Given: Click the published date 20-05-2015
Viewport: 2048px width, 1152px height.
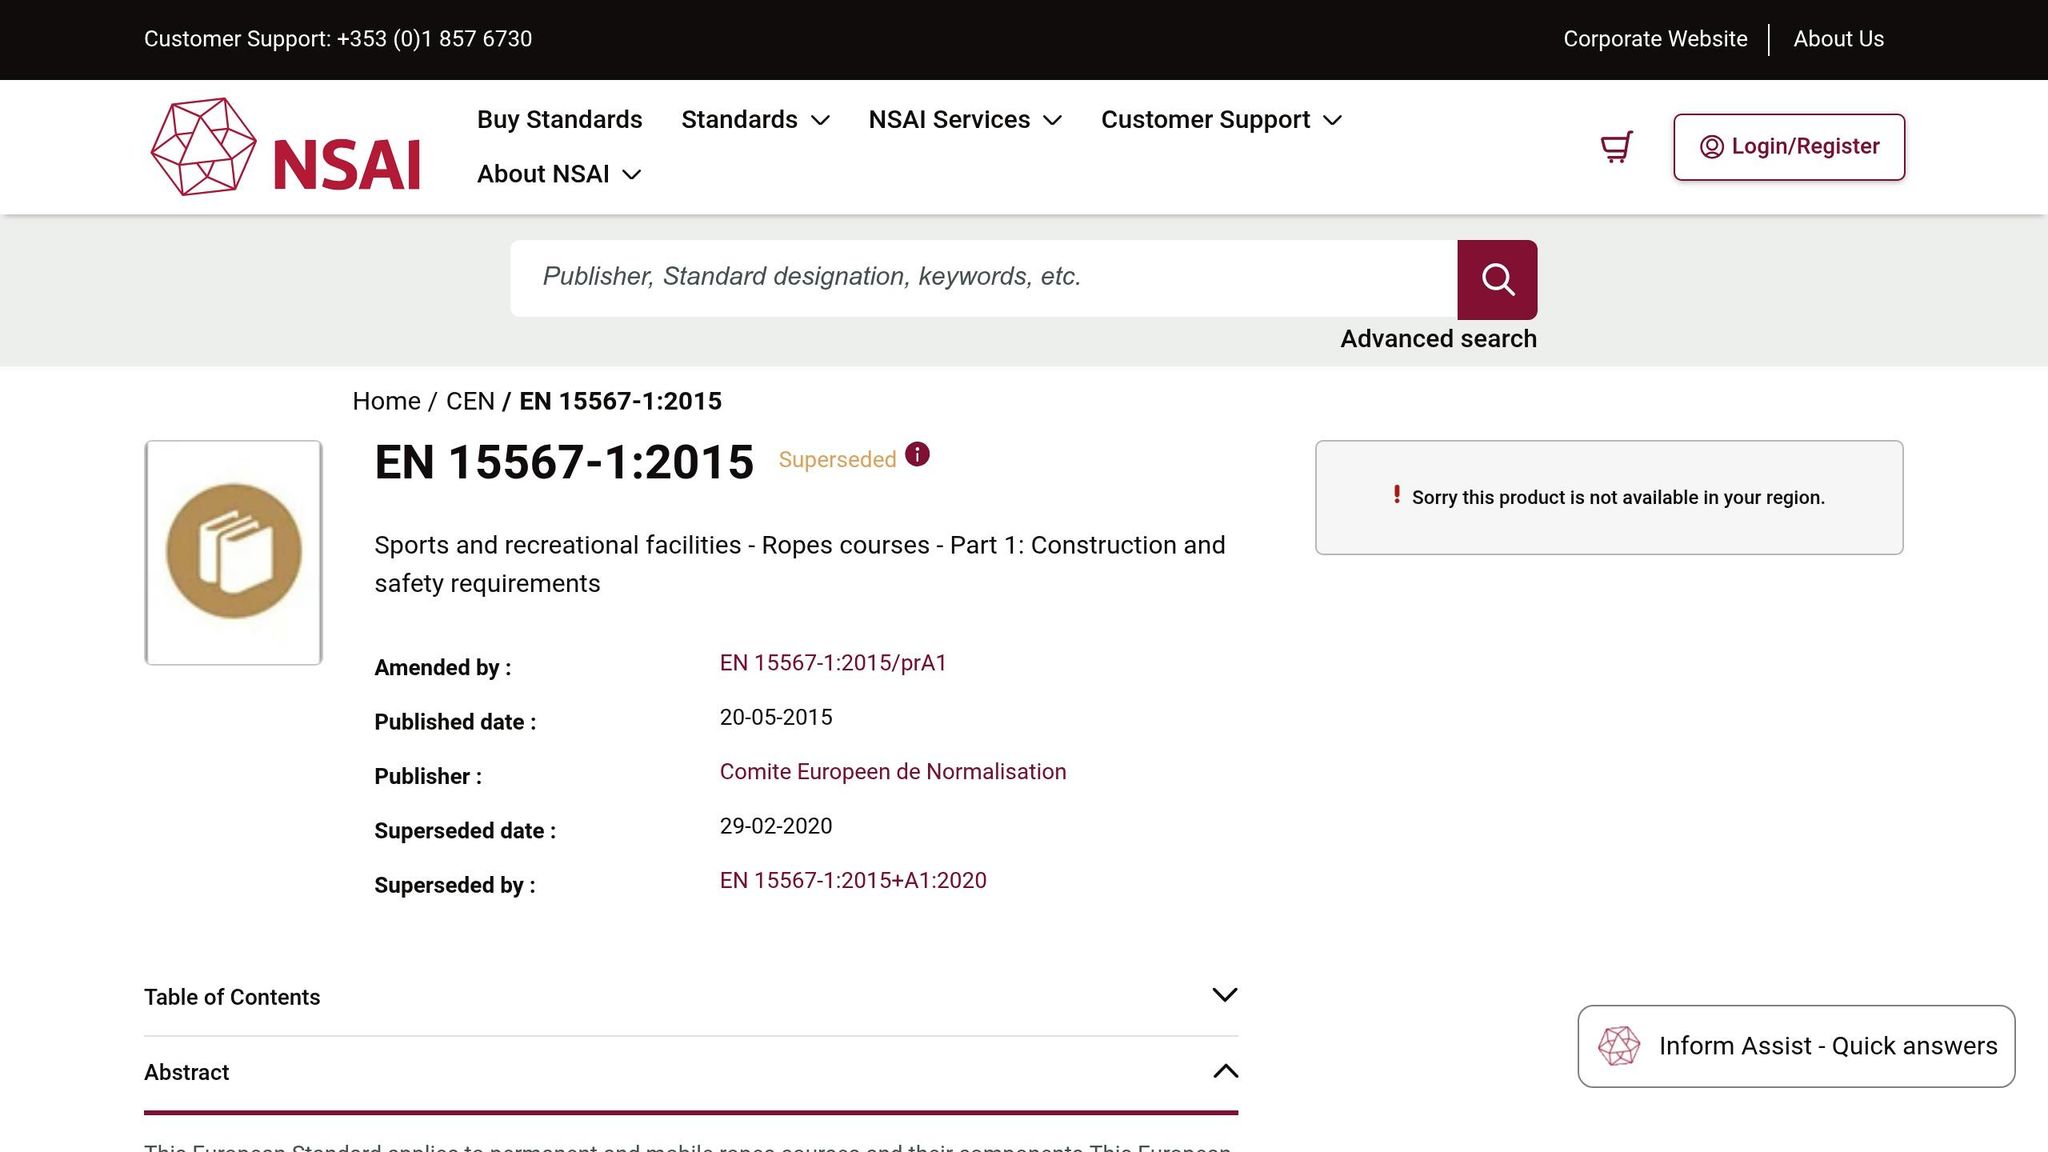Looking at the screenshot, I should tap(776, 718).
